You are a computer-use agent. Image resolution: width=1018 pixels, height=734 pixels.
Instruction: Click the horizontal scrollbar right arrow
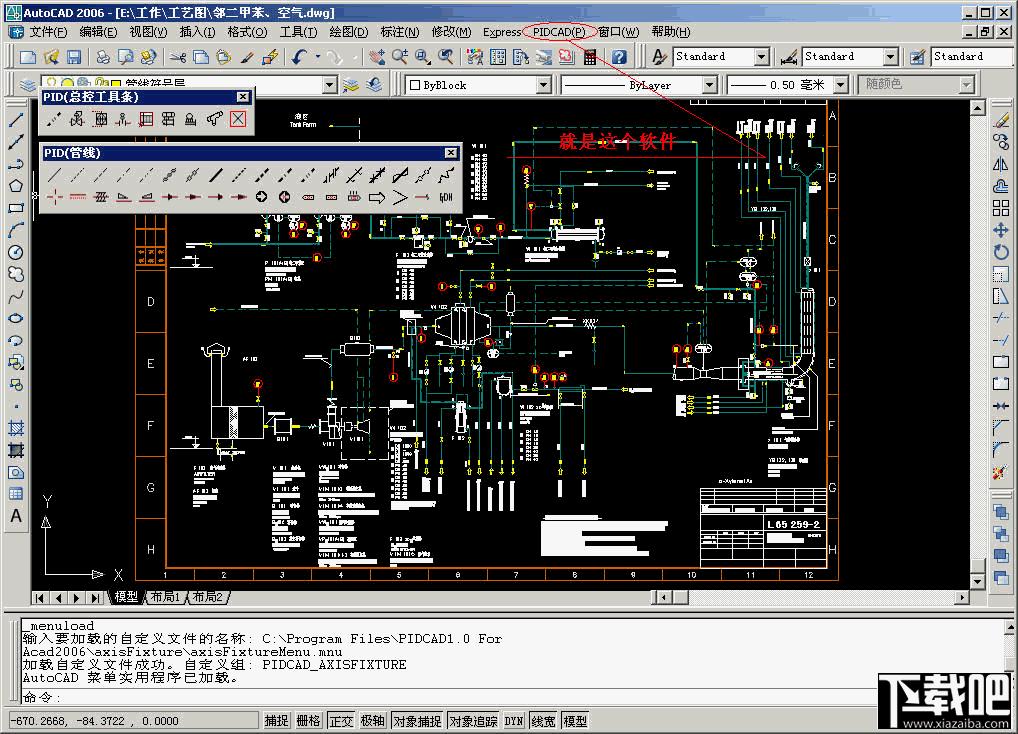(962, 597)
